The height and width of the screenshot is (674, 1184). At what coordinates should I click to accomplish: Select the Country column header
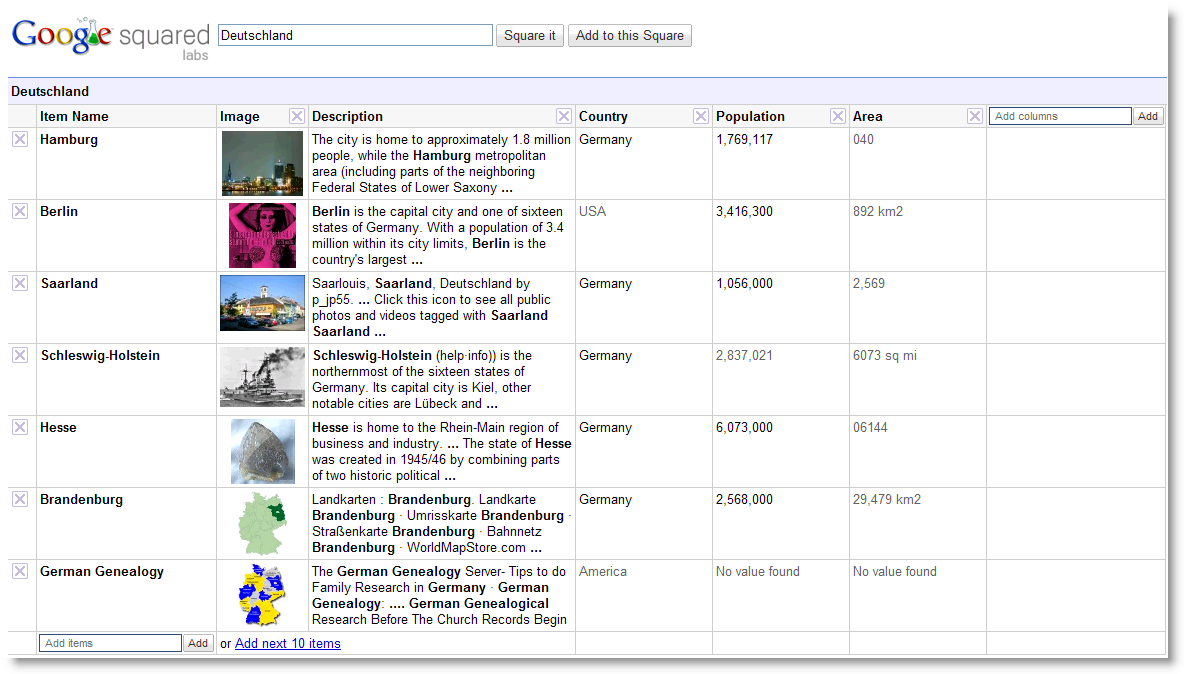click(x=603, y=116)
